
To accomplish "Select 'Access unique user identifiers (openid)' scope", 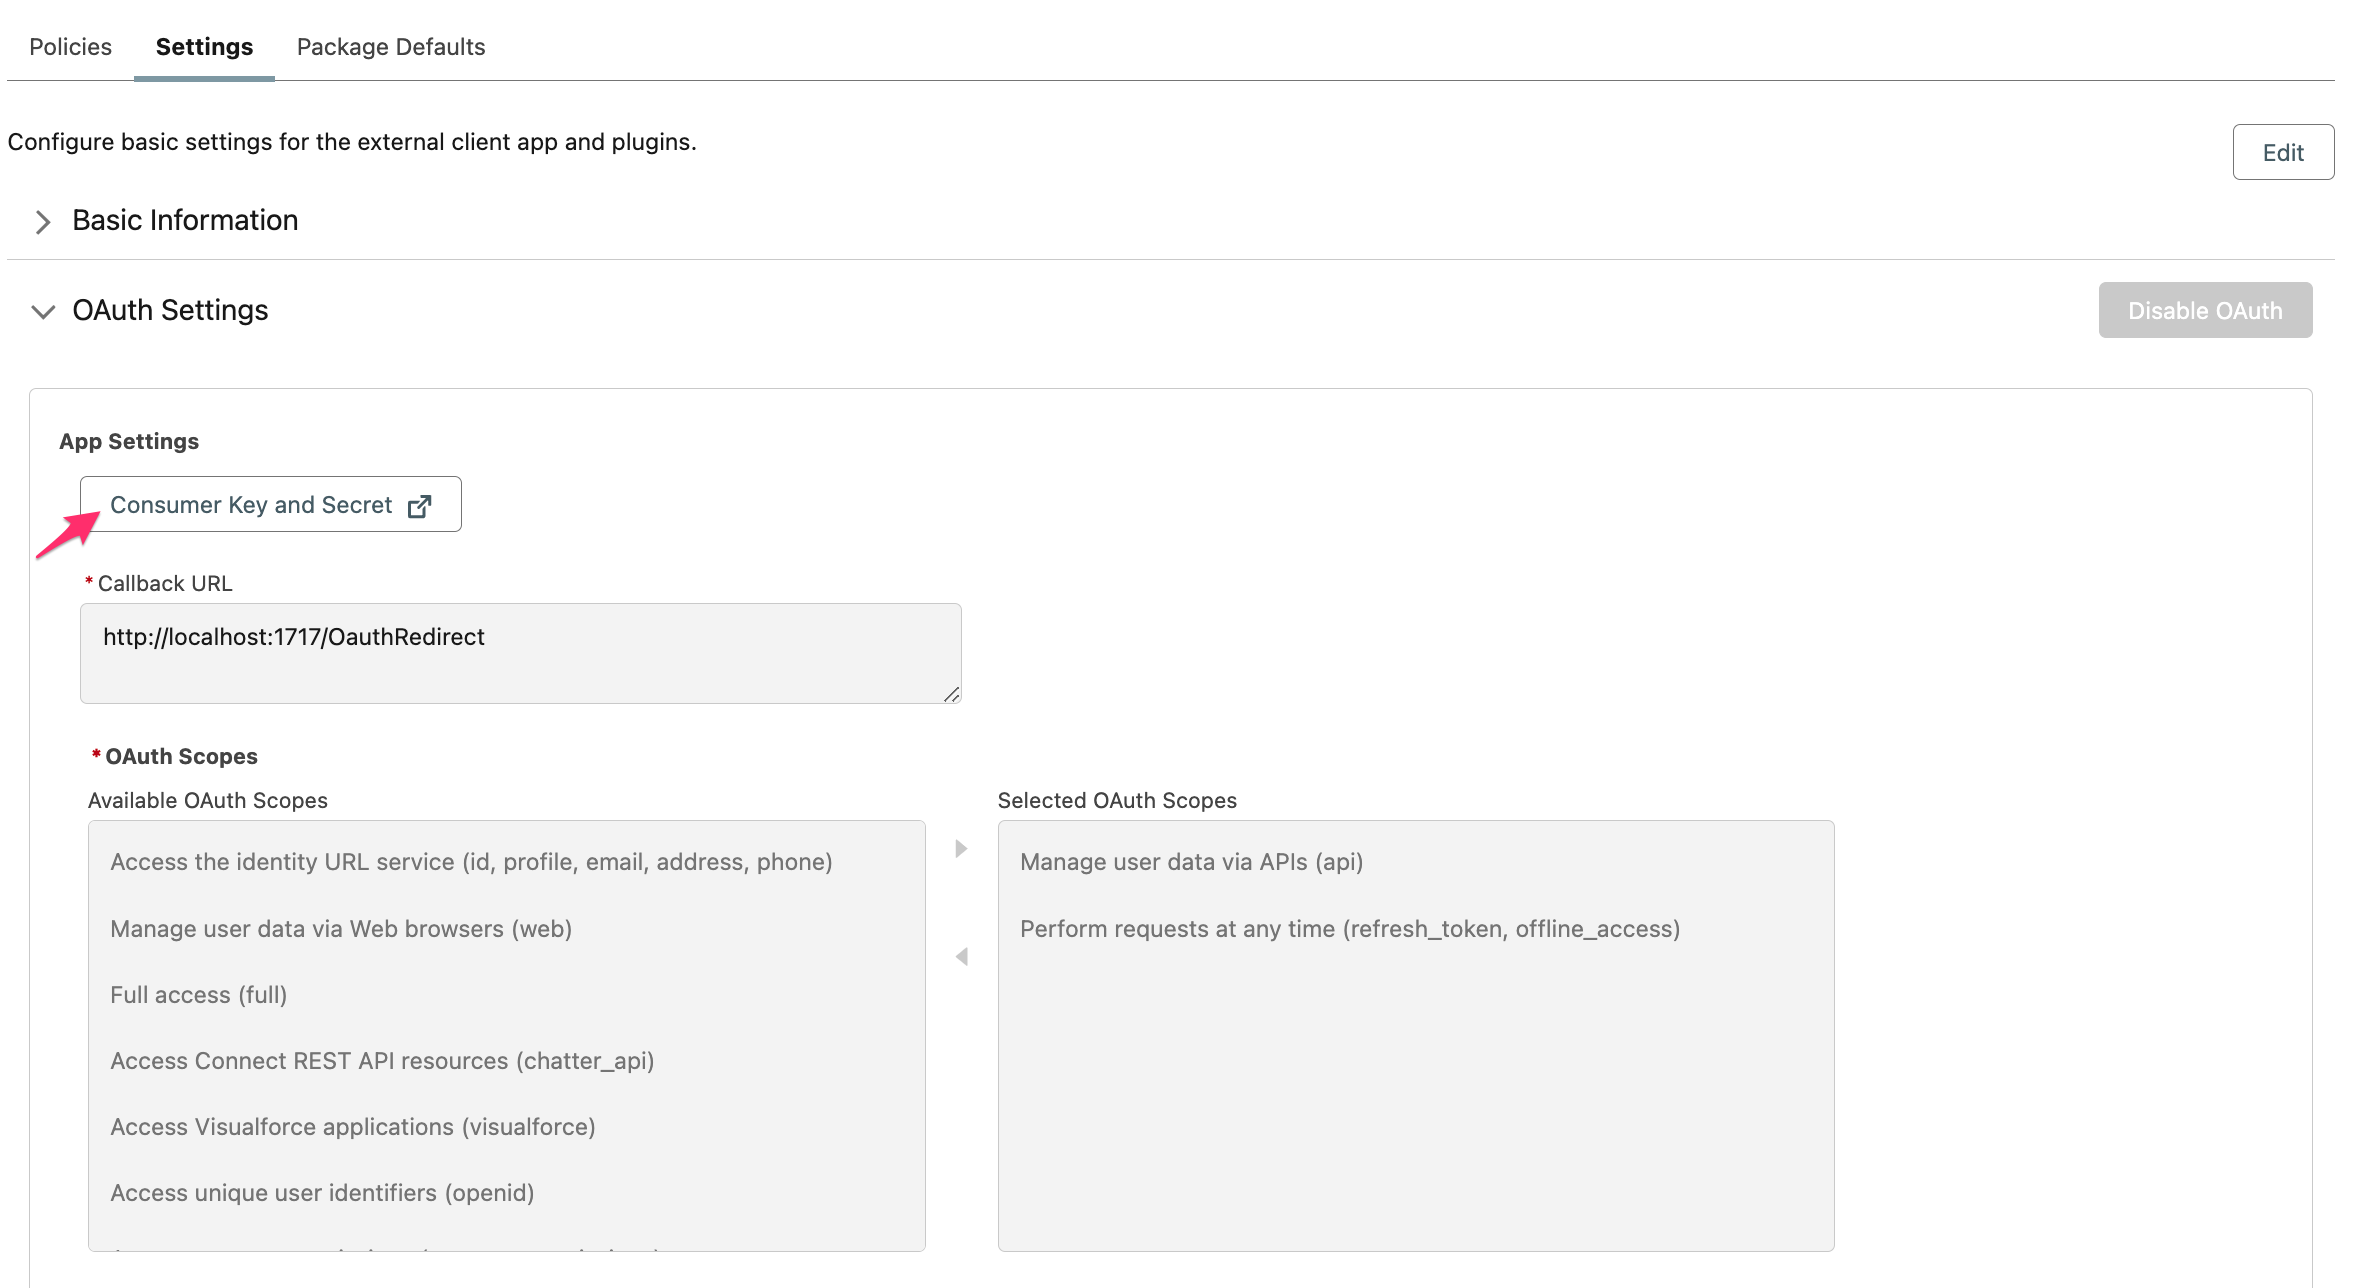I will [x=320, y=1192].
